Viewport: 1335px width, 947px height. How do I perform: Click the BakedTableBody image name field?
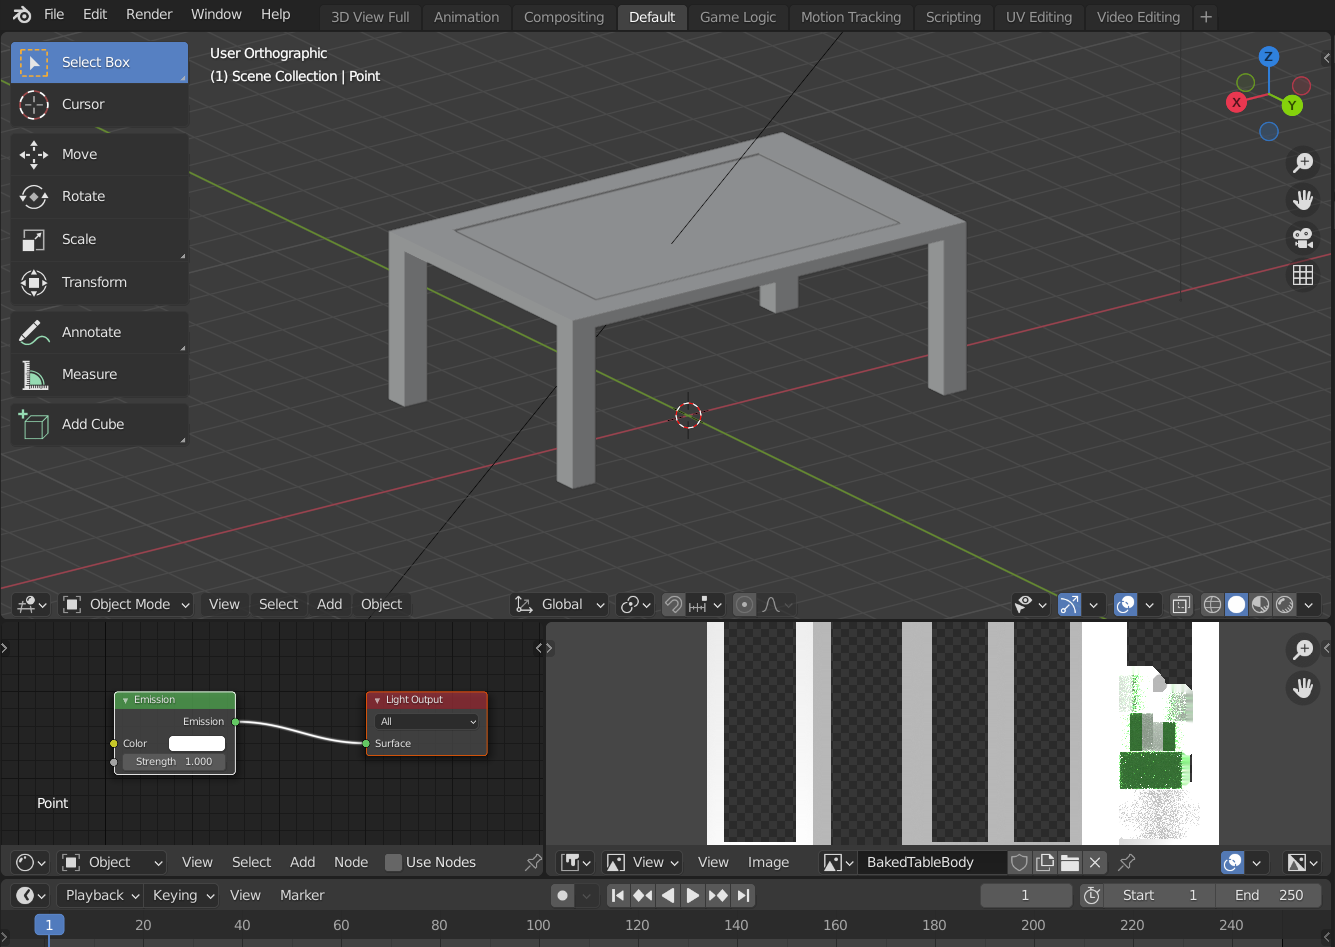click(x=931, y=862)
